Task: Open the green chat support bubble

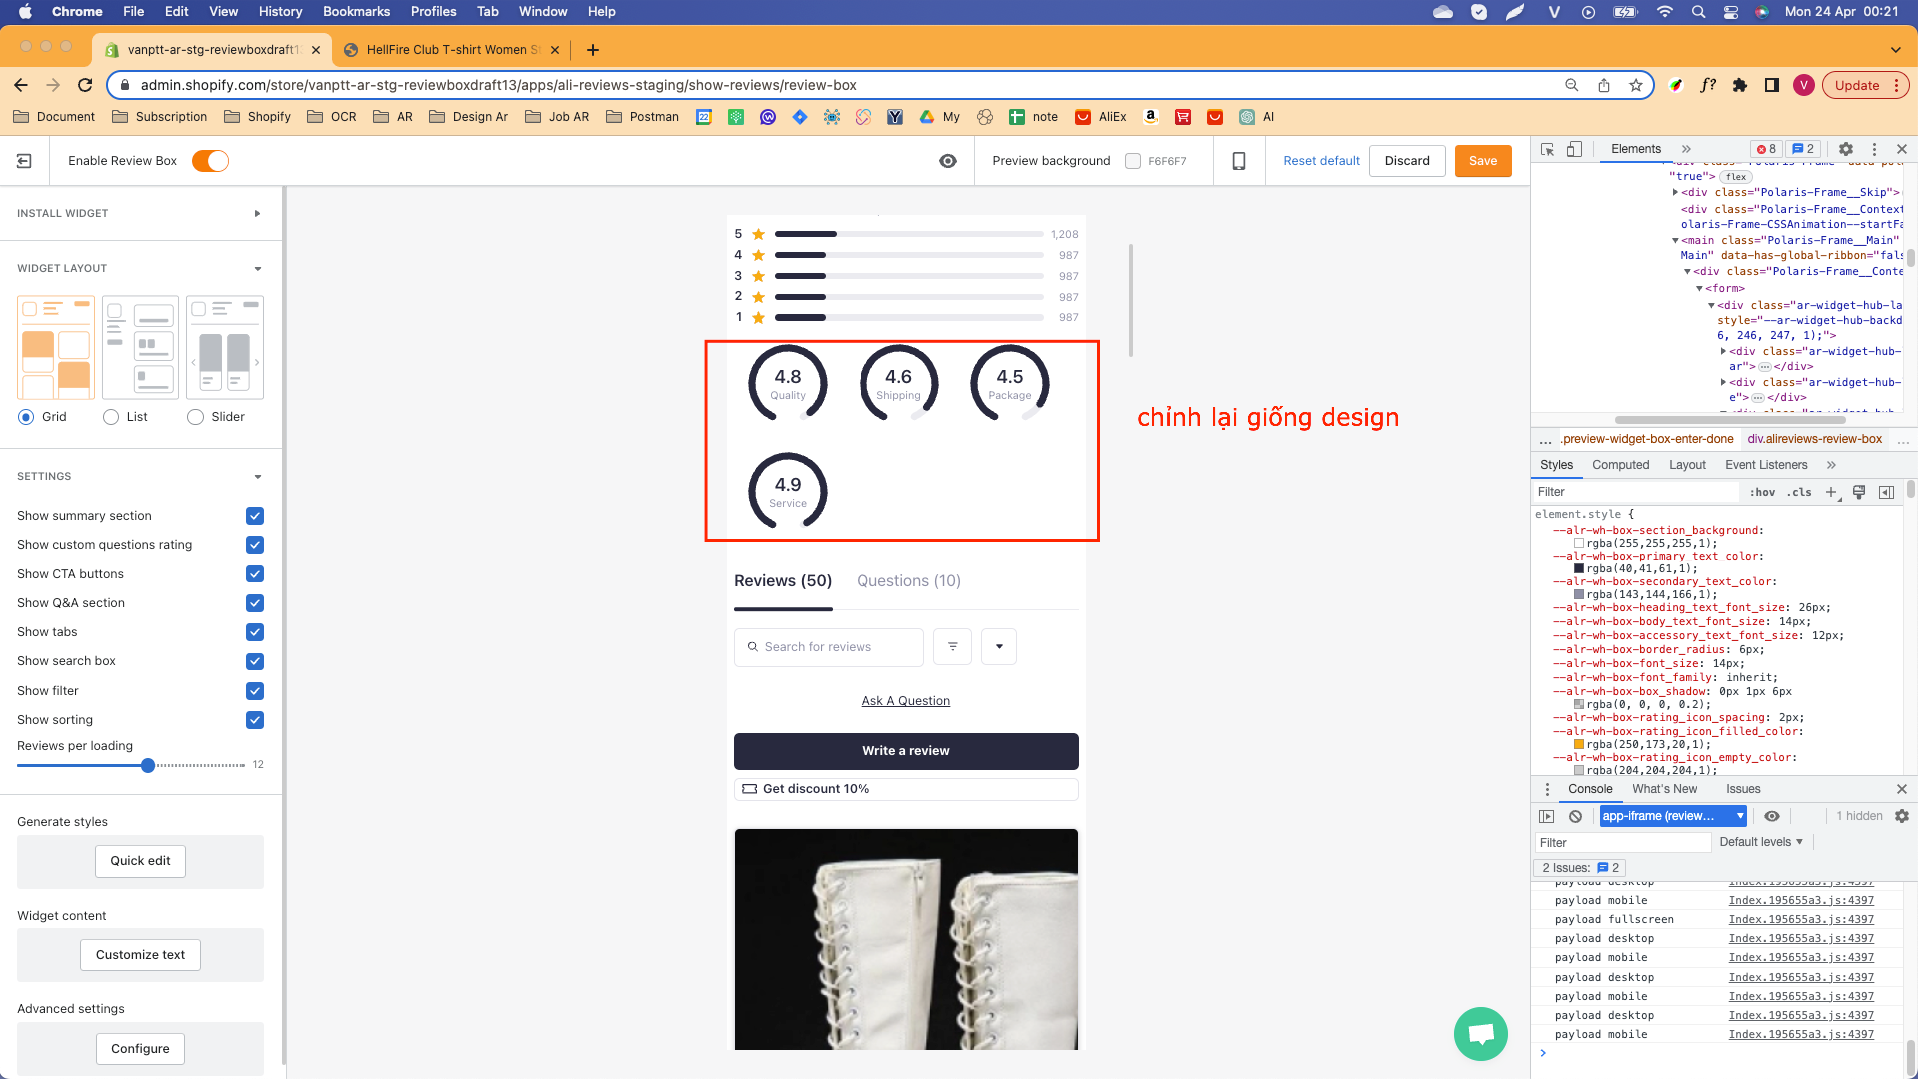Action: pyautogui.click(x=1480, y=1034)
